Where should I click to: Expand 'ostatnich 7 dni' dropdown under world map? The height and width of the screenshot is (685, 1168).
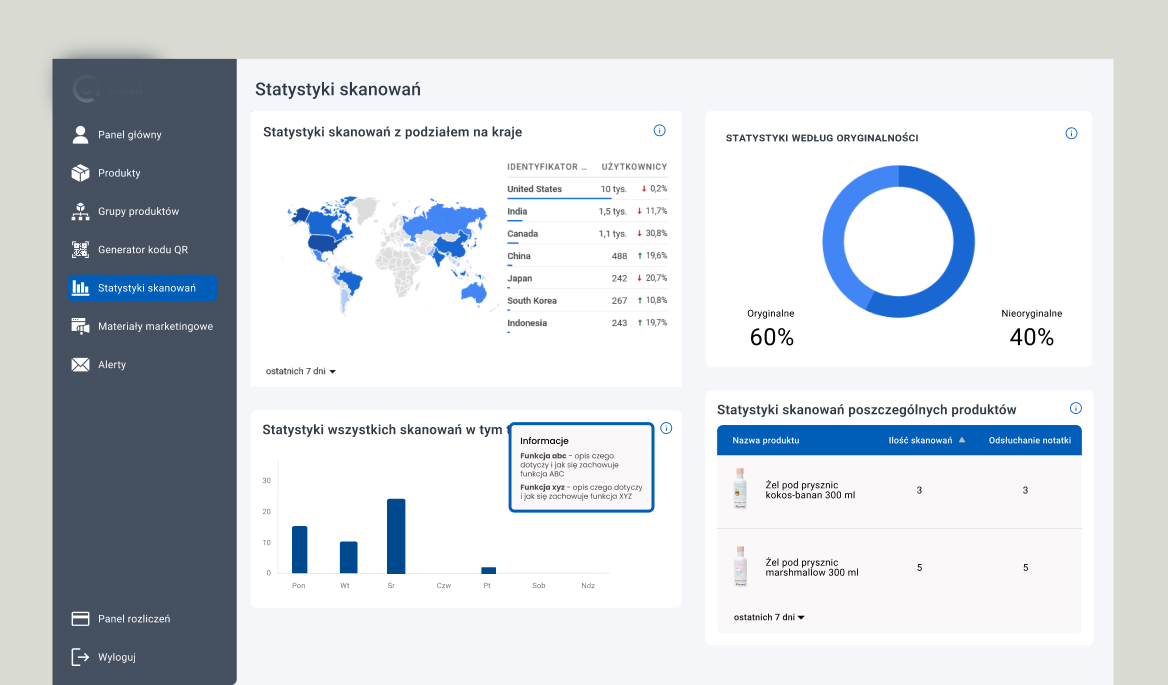(301, 371)
